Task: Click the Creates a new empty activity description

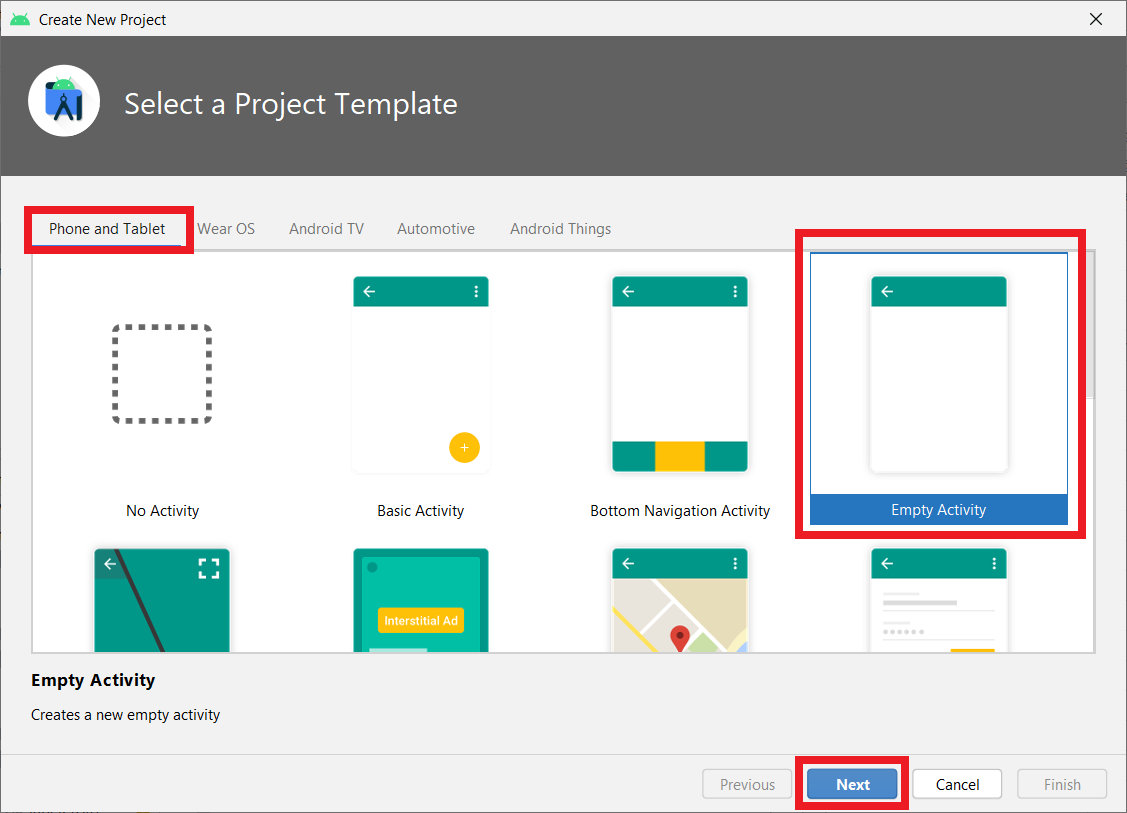Action: click(126, 715)
